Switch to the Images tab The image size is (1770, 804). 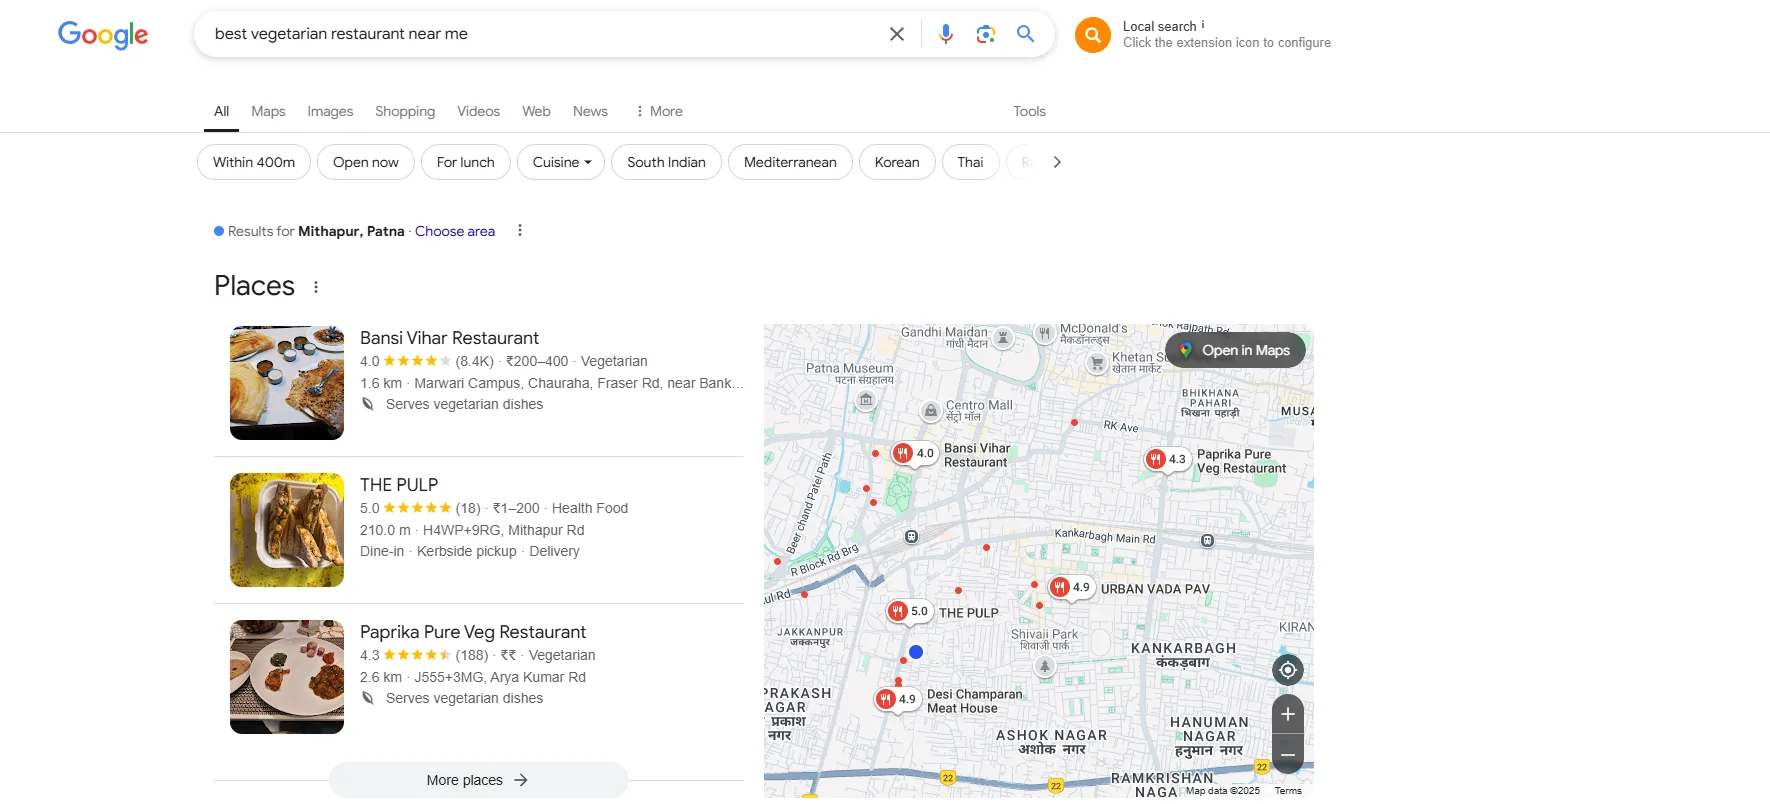[330, 111]
